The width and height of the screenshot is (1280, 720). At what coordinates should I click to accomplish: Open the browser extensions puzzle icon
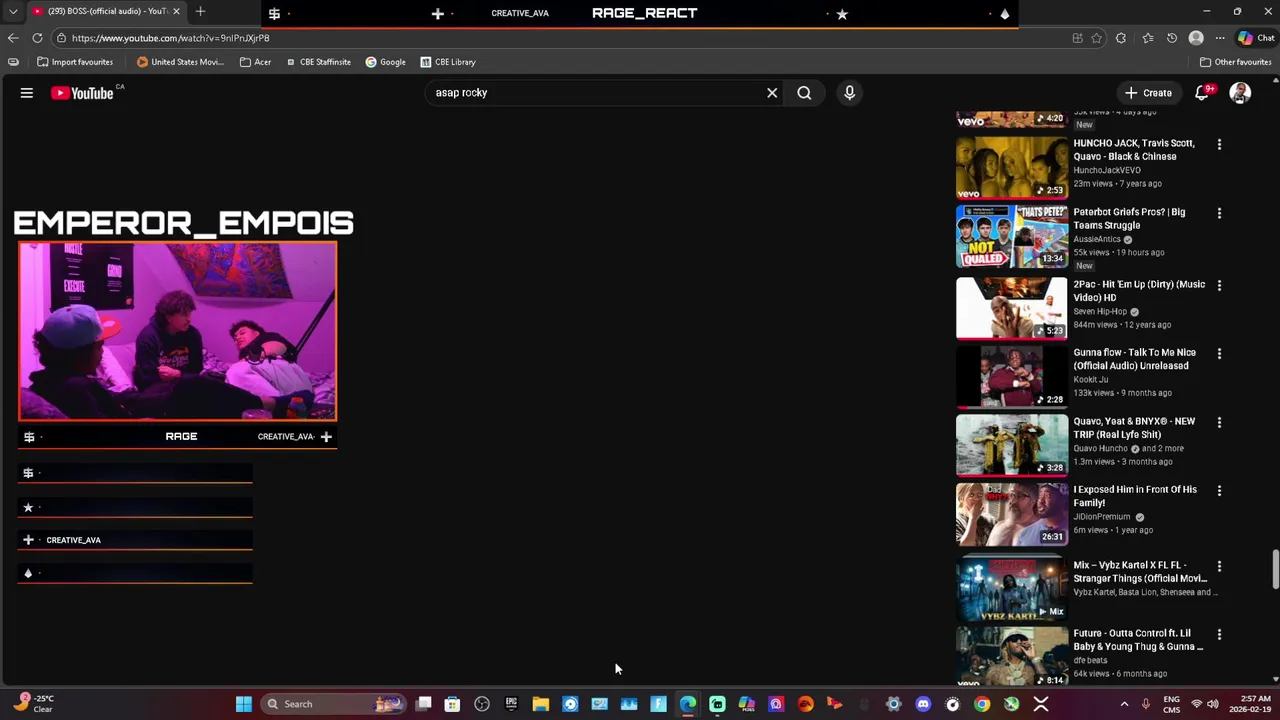[x=1121, y=38]
